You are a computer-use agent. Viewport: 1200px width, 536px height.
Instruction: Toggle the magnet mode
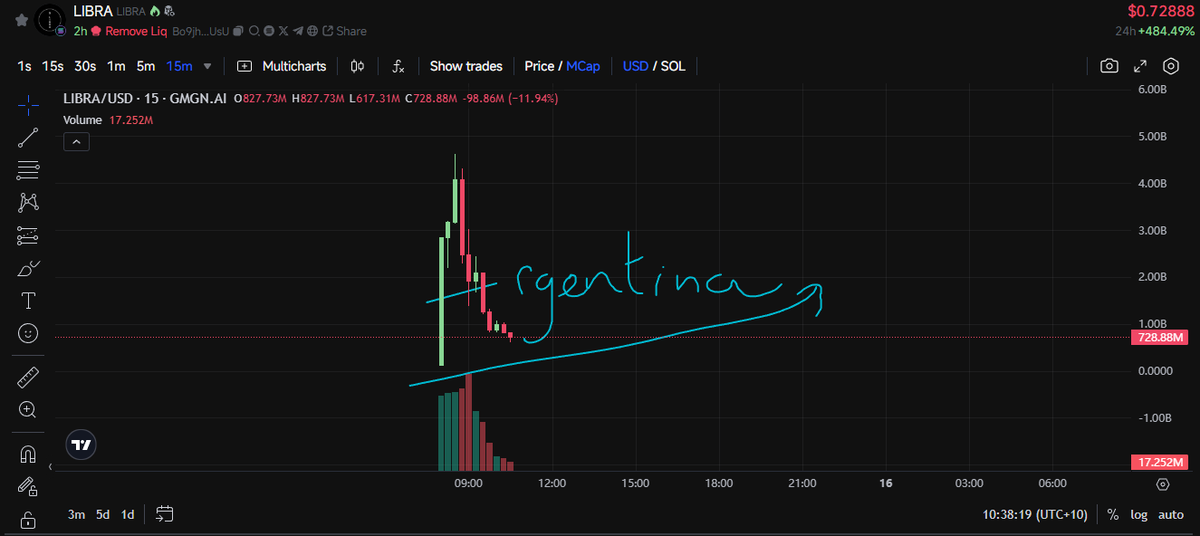tap(28, 454)
